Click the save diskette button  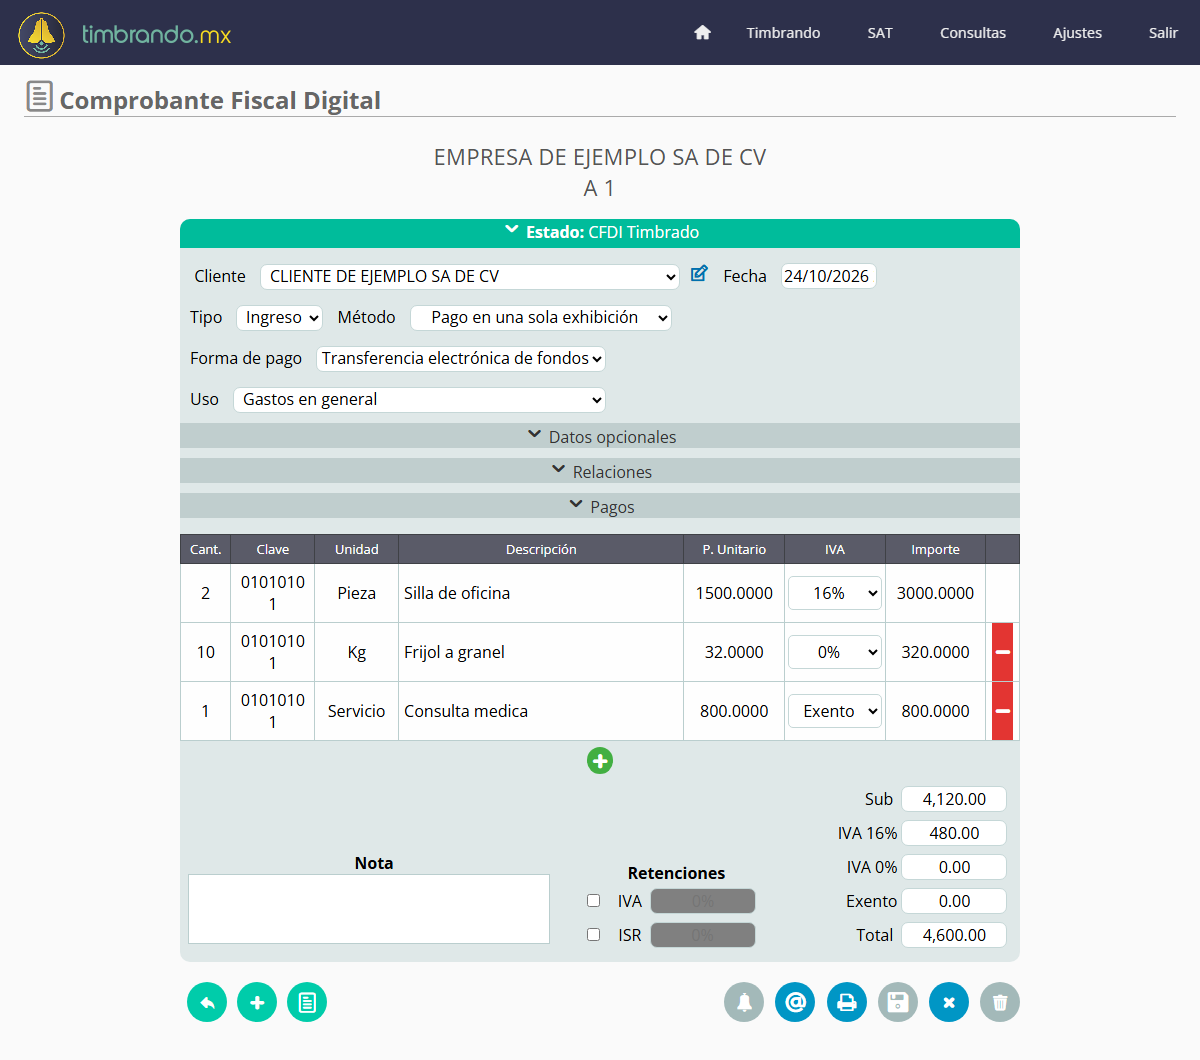click(x=898, y=1002)
